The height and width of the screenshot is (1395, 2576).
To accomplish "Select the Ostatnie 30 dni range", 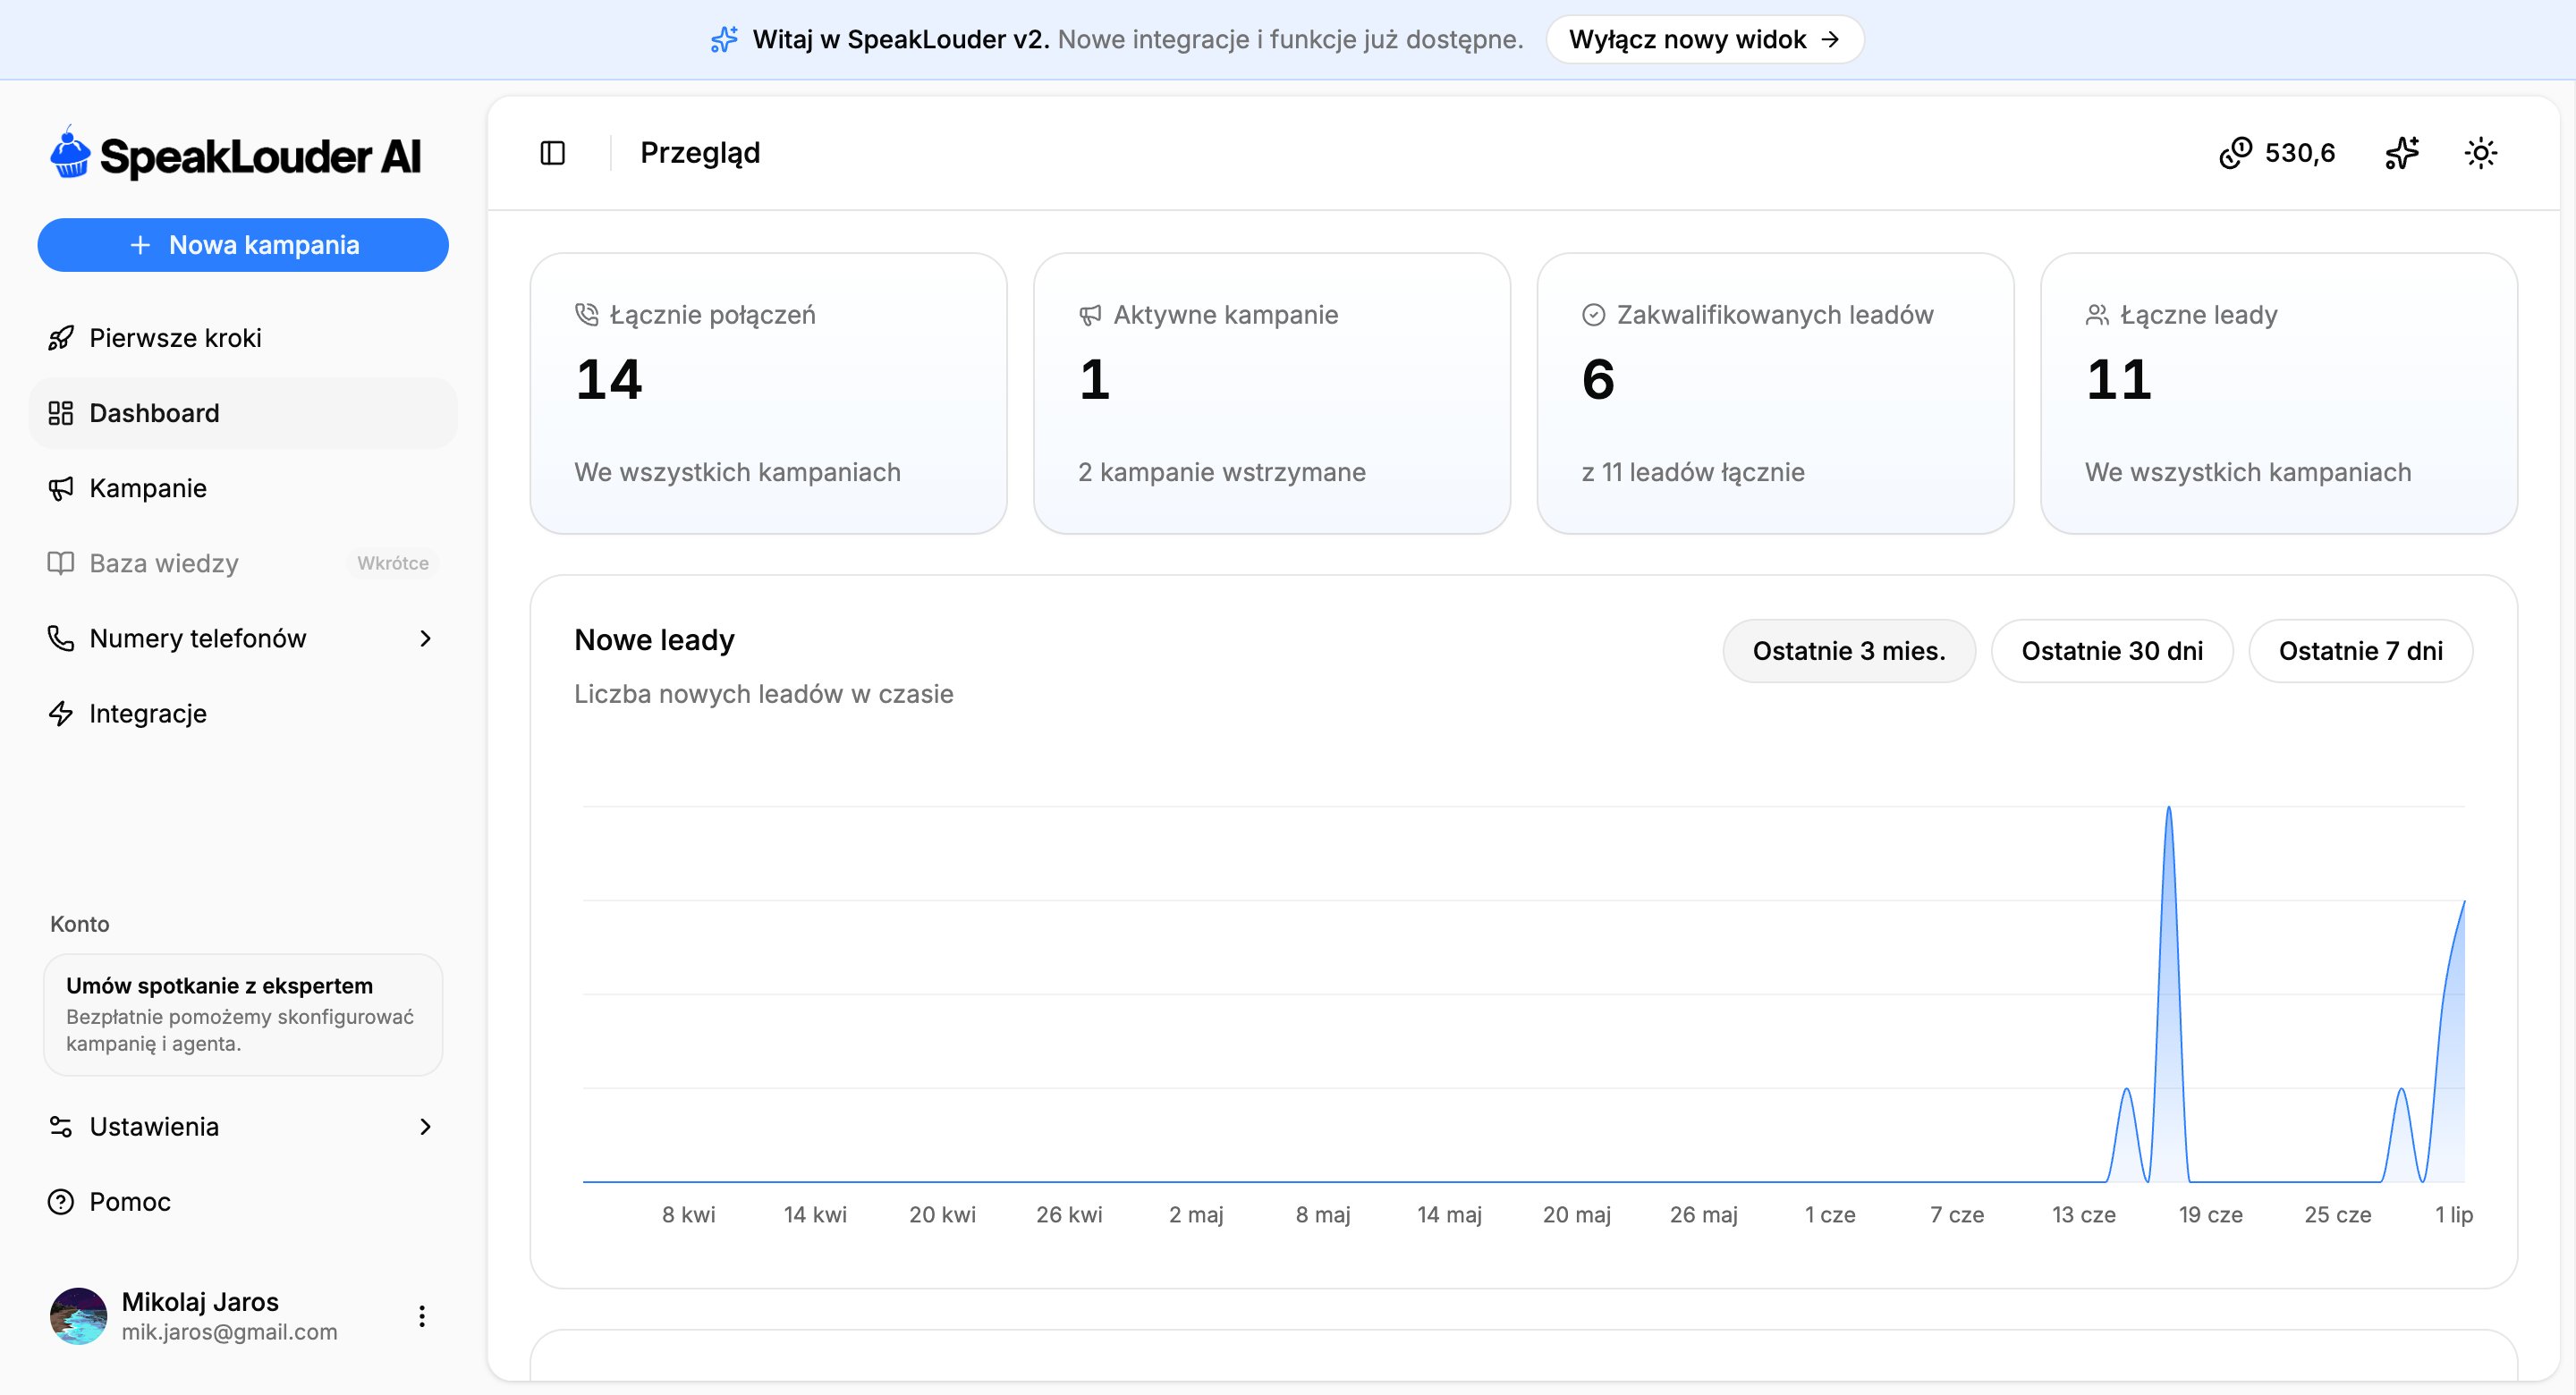I will 2112,651.
